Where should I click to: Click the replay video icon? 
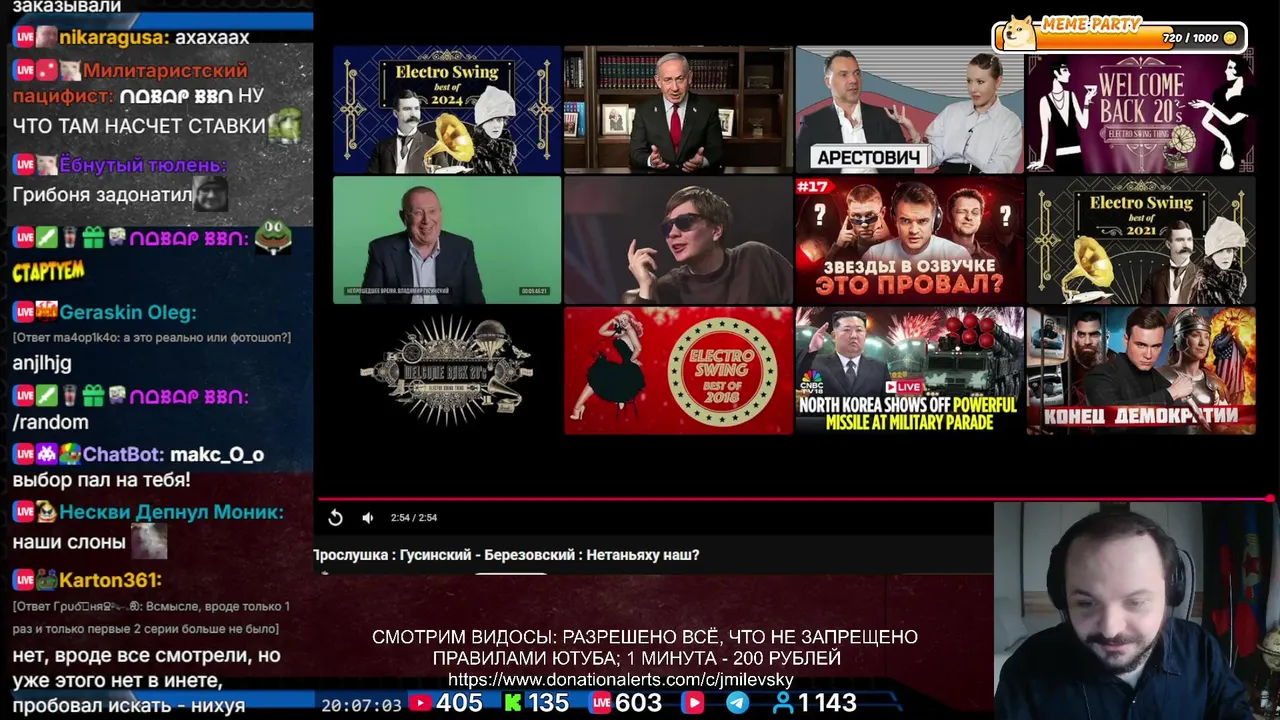336,517
